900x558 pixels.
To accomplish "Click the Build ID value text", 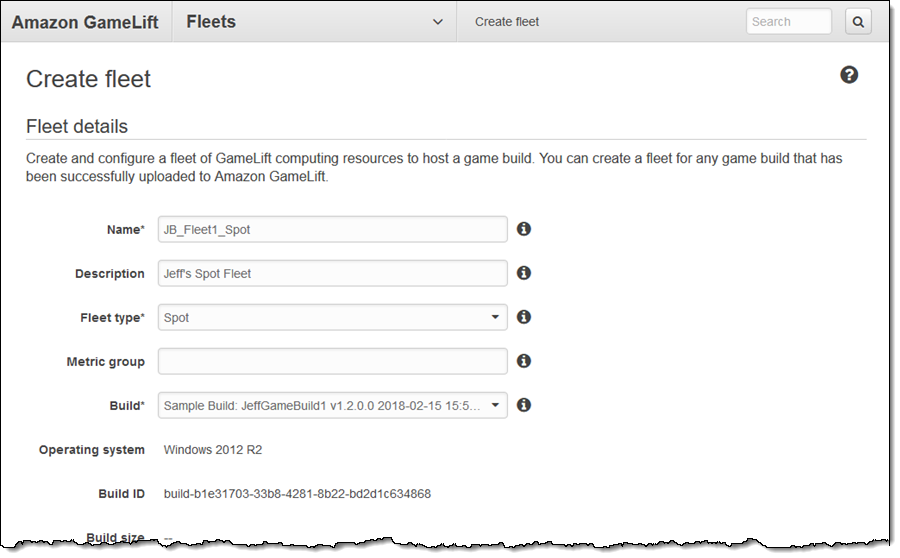I will click(297, 494).
